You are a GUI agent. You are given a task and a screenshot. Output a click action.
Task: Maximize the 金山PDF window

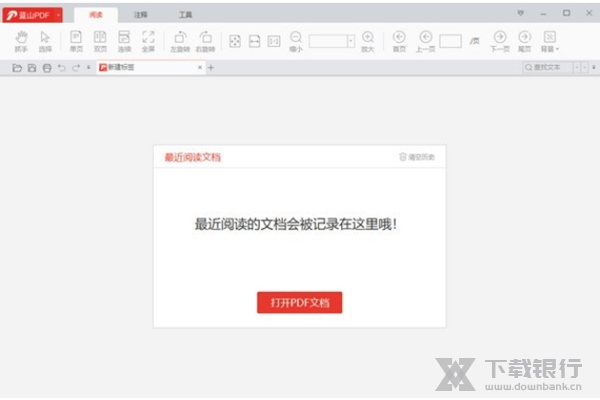tap(566, 13)
